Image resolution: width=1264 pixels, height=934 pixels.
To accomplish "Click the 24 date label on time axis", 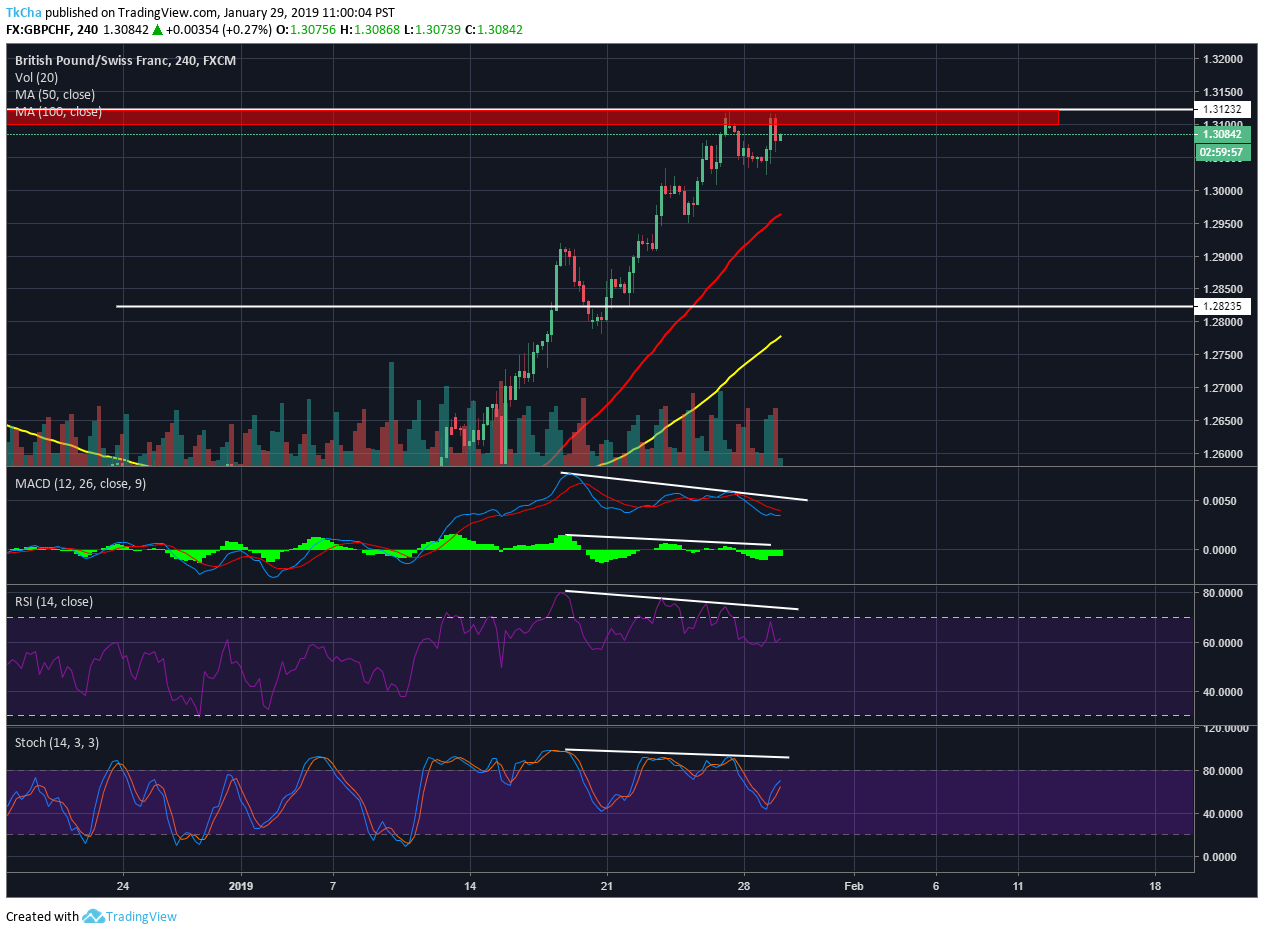I will coord(123,886).
